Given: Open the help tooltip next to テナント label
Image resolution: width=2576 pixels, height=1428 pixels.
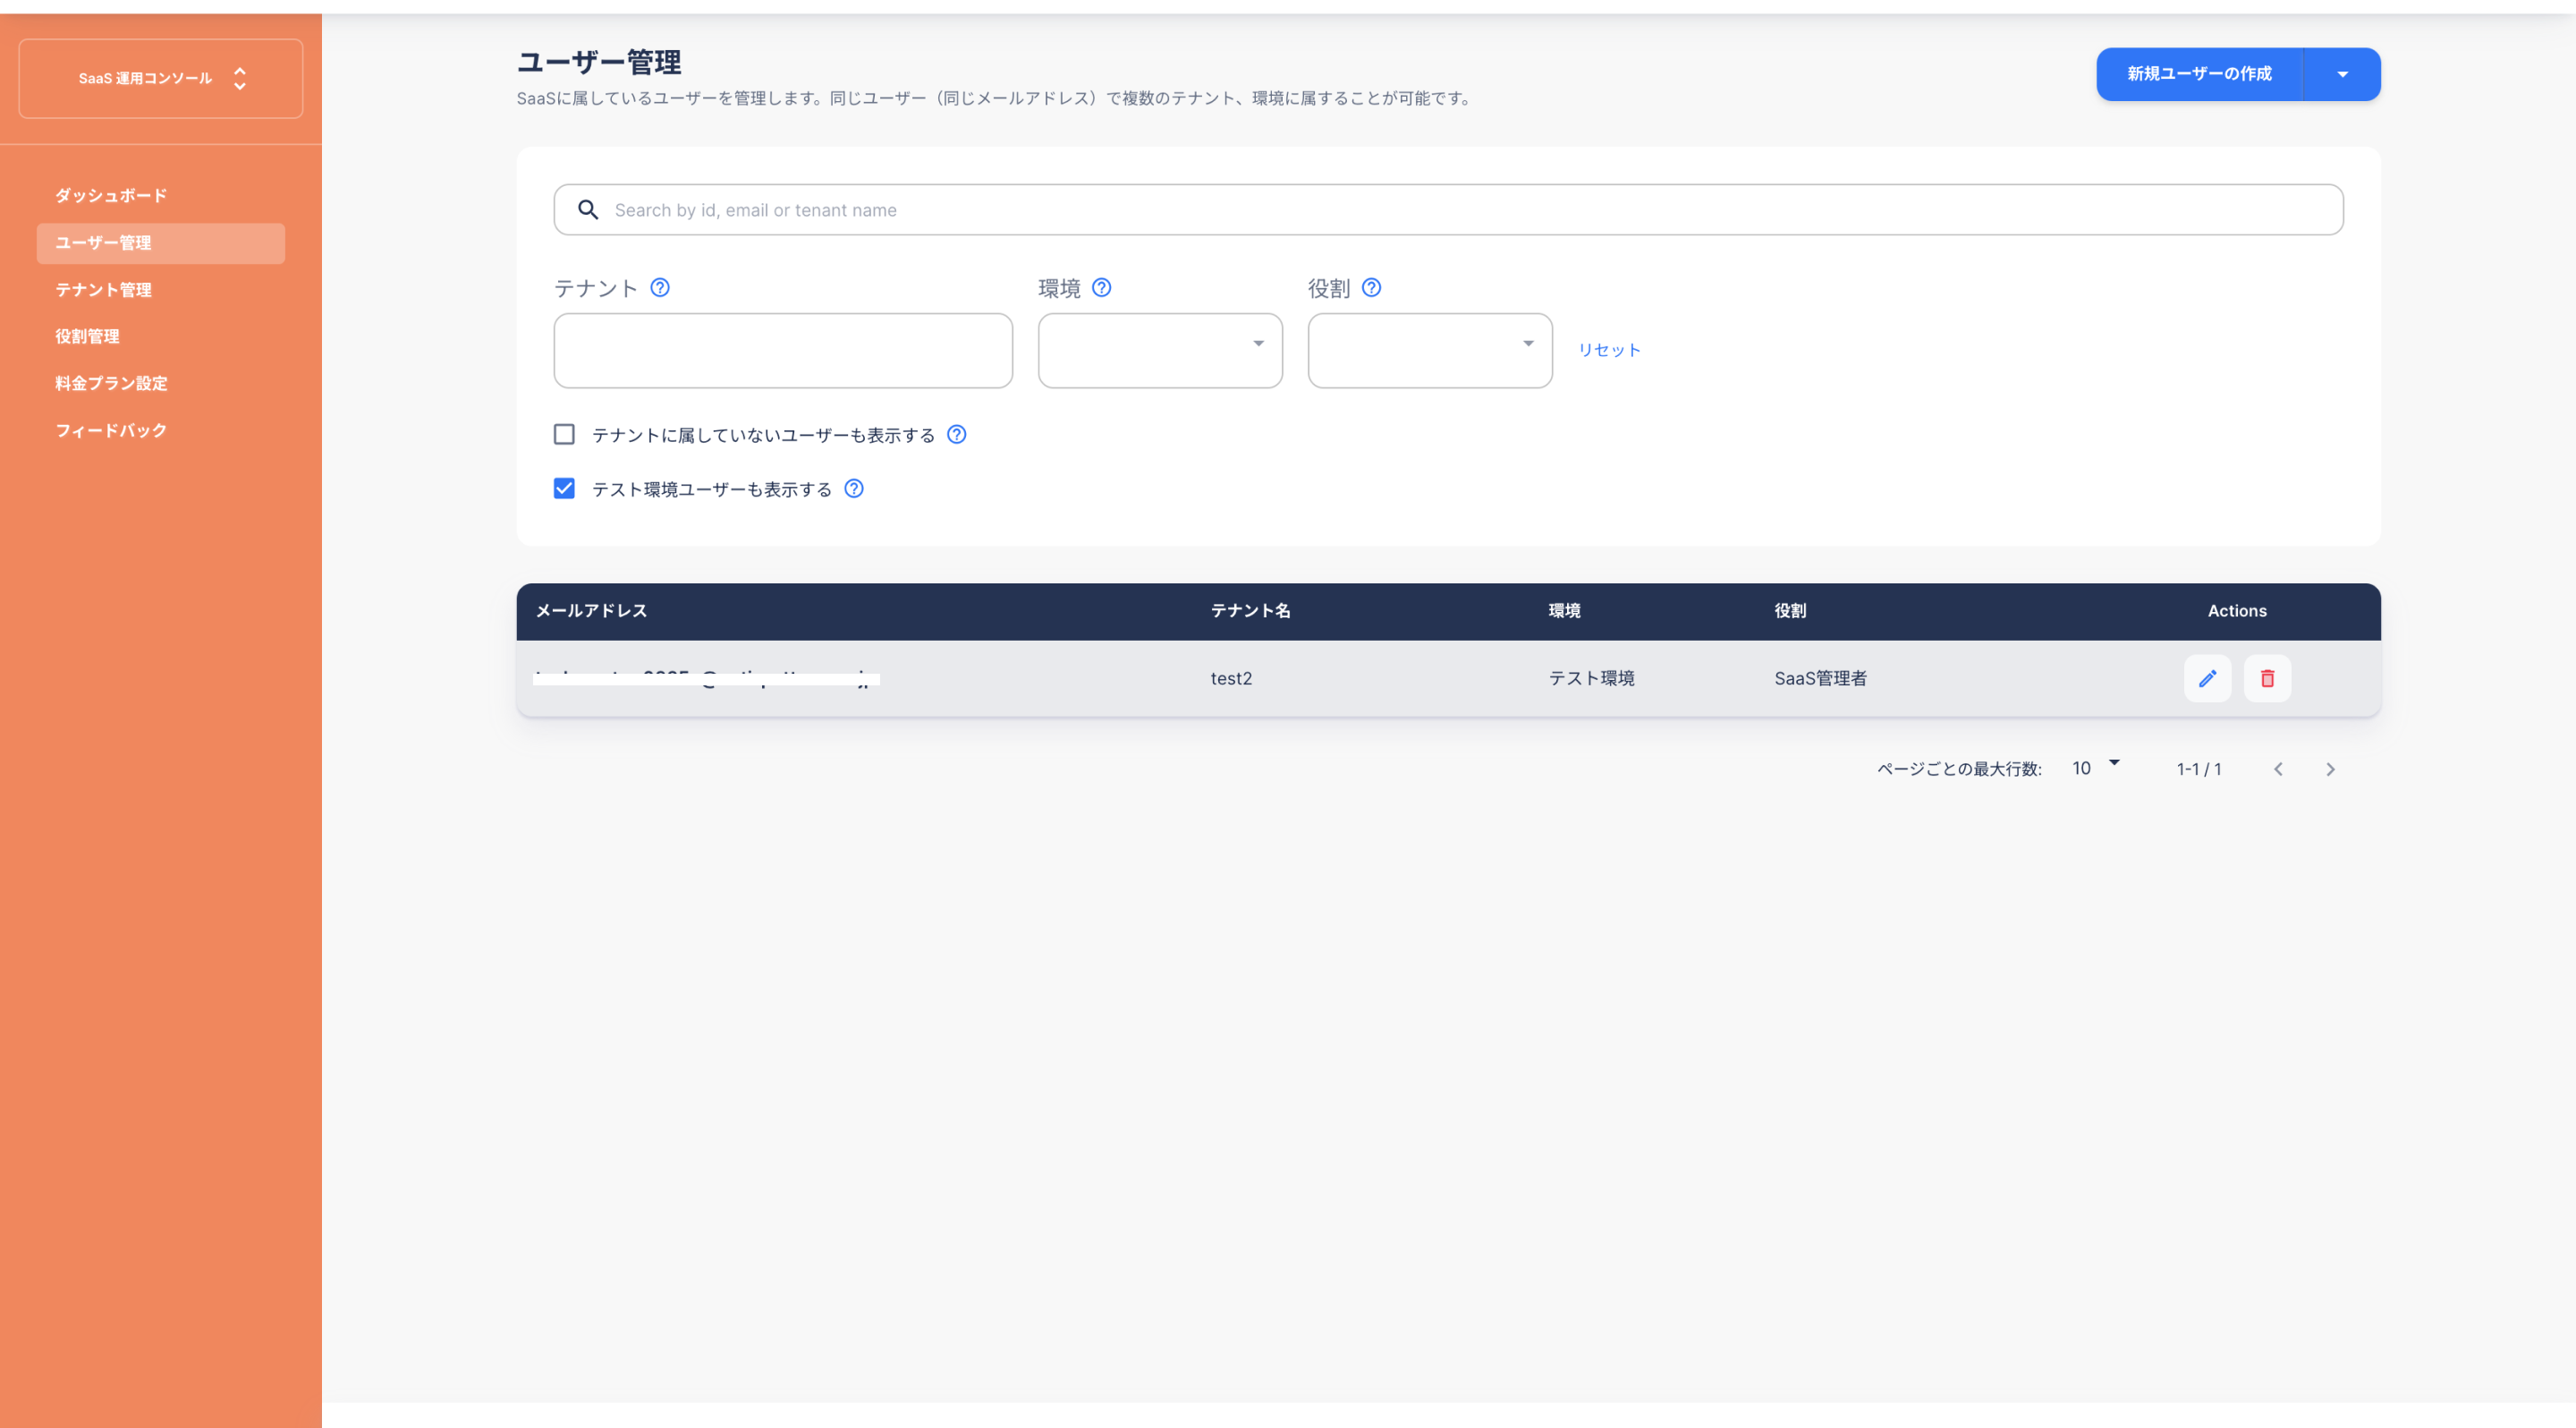Looking at the screenshot, I should 660,288.
